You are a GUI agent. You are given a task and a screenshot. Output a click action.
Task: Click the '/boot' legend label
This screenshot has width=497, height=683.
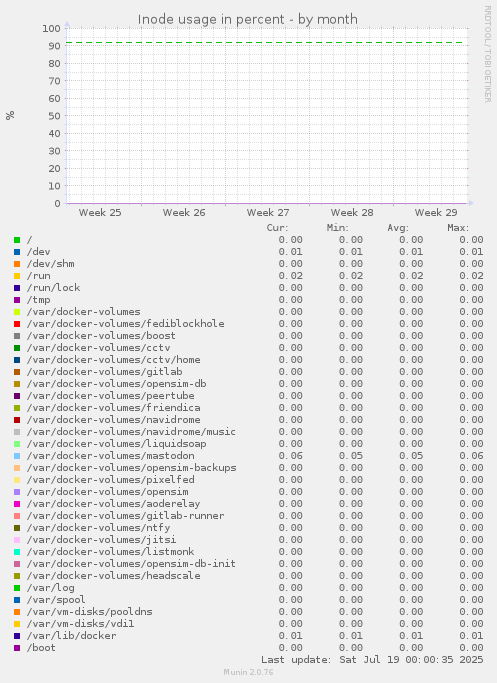coord(41,647)
